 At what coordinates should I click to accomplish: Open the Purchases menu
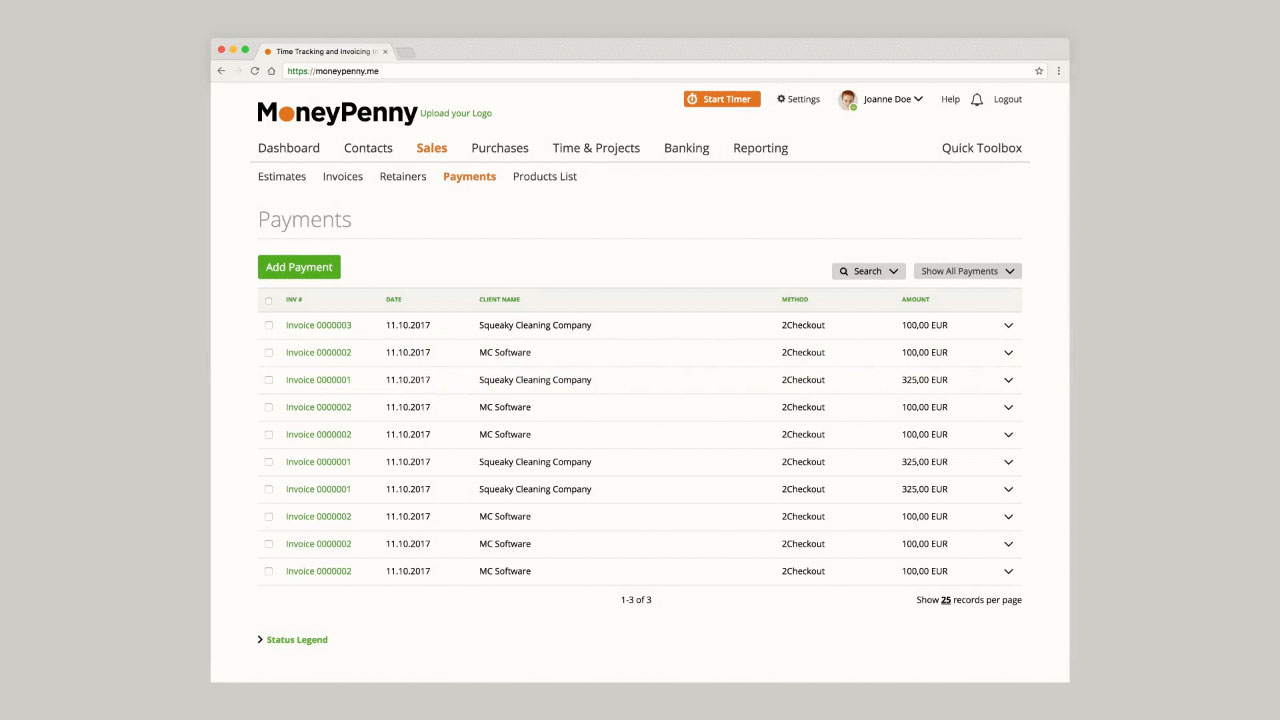pyautogui.click(x=500, y=148)
